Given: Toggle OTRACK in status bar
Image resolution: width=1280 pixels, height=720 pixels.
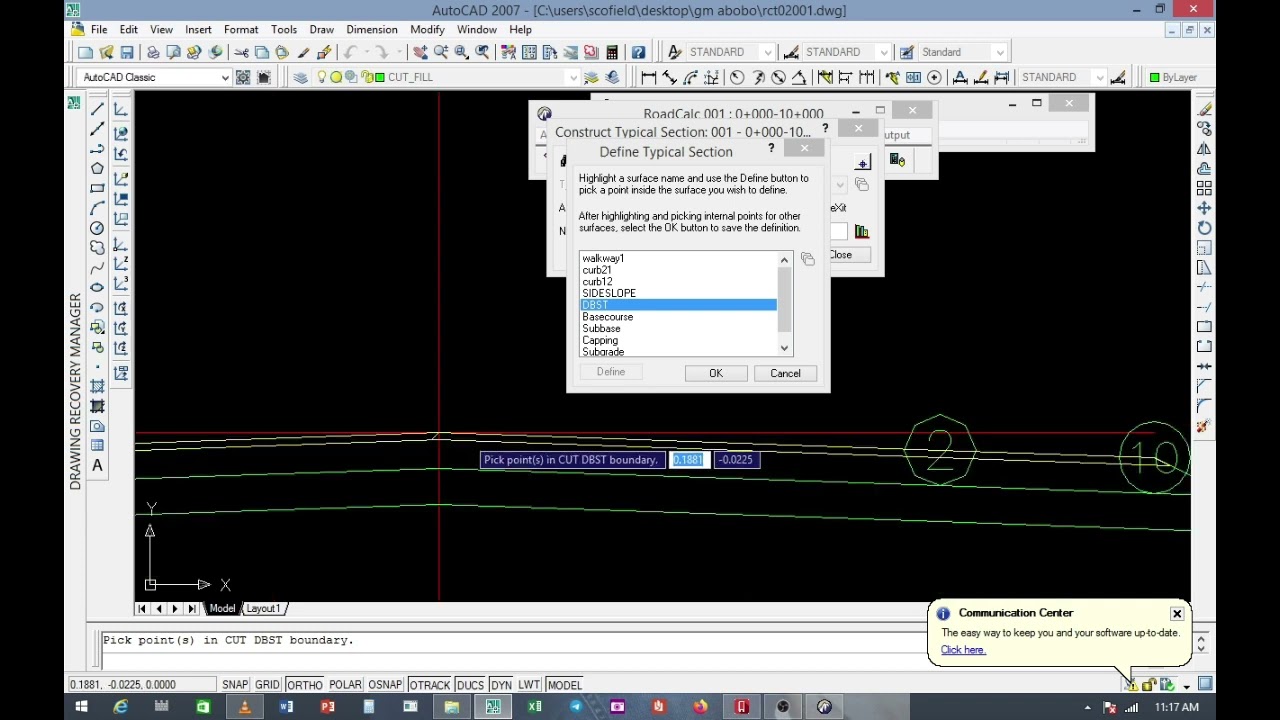Looking at the screenshot, I should (429, 685).
